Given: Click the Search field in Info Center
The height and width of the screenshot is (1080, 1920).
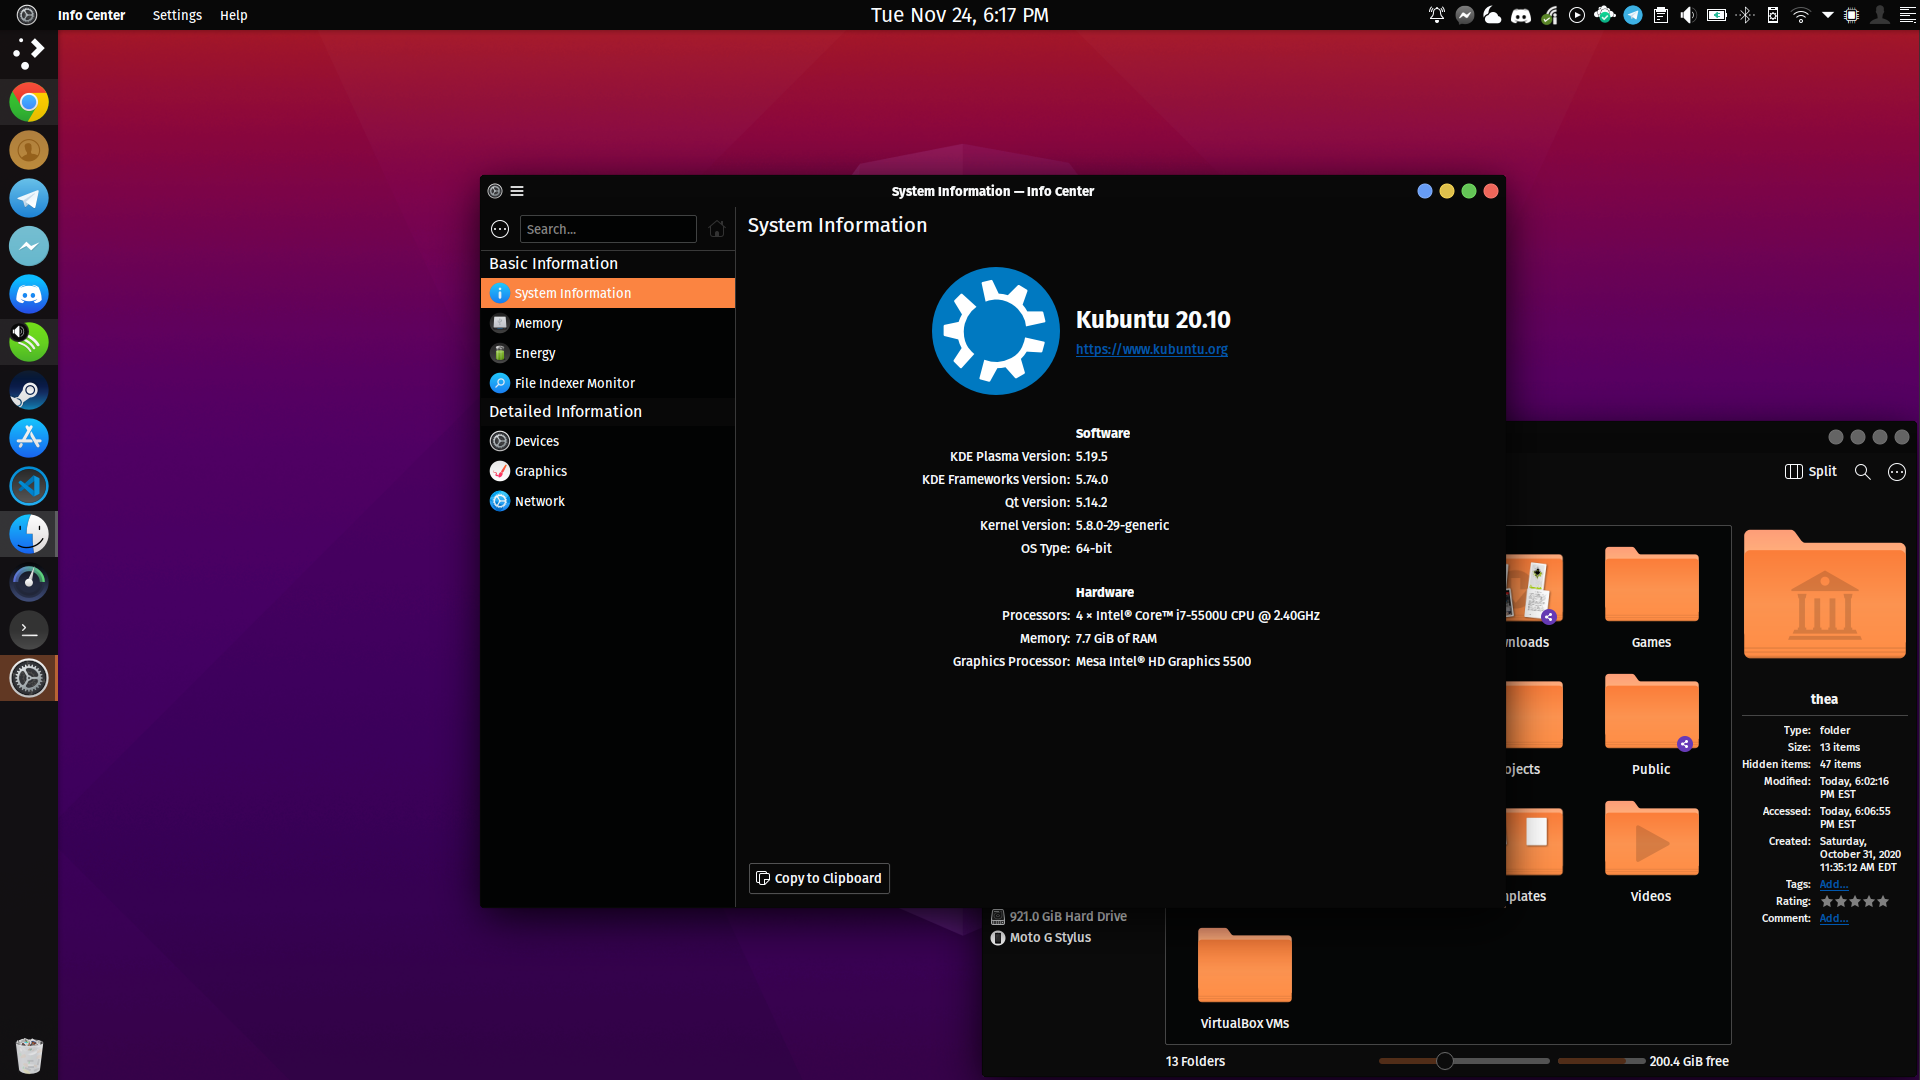Looking at the screenshot, I should tap(608, 229).
